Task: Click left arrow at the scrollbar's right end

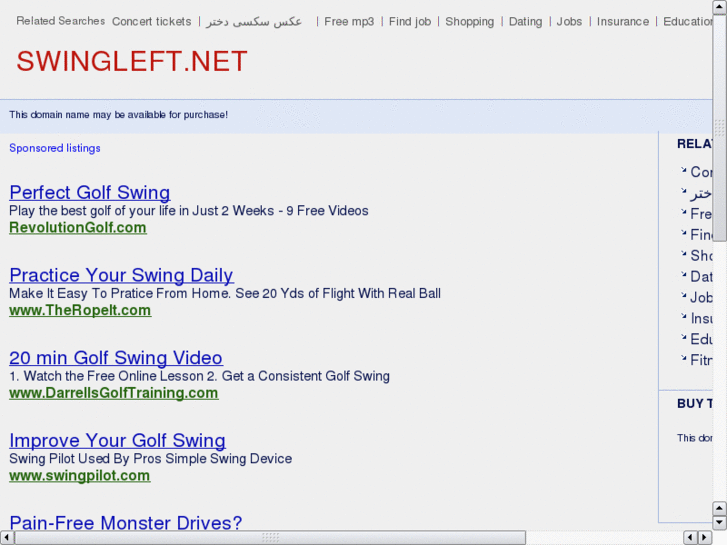Action: [690, 538]
